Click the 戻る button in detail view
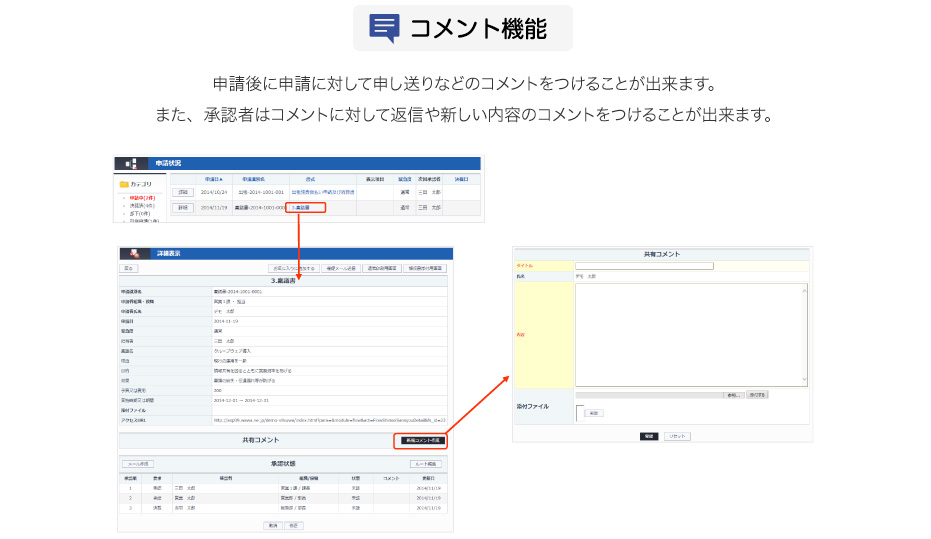Screen dimensions: 931x539 pyautogui.click(x=129, y=269)
